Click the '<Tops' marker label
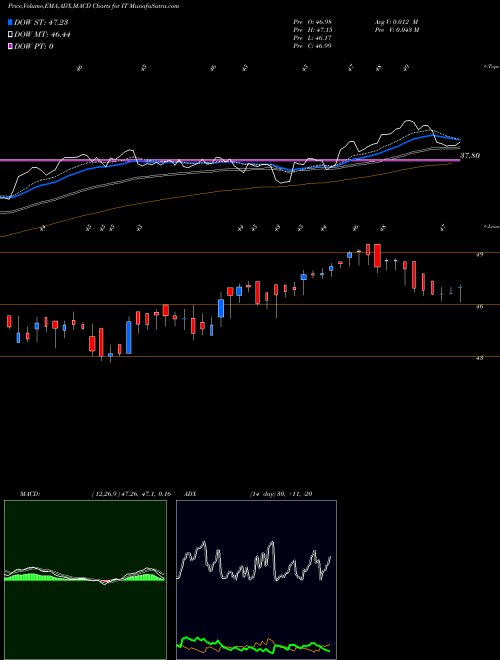 click(491, 67)
